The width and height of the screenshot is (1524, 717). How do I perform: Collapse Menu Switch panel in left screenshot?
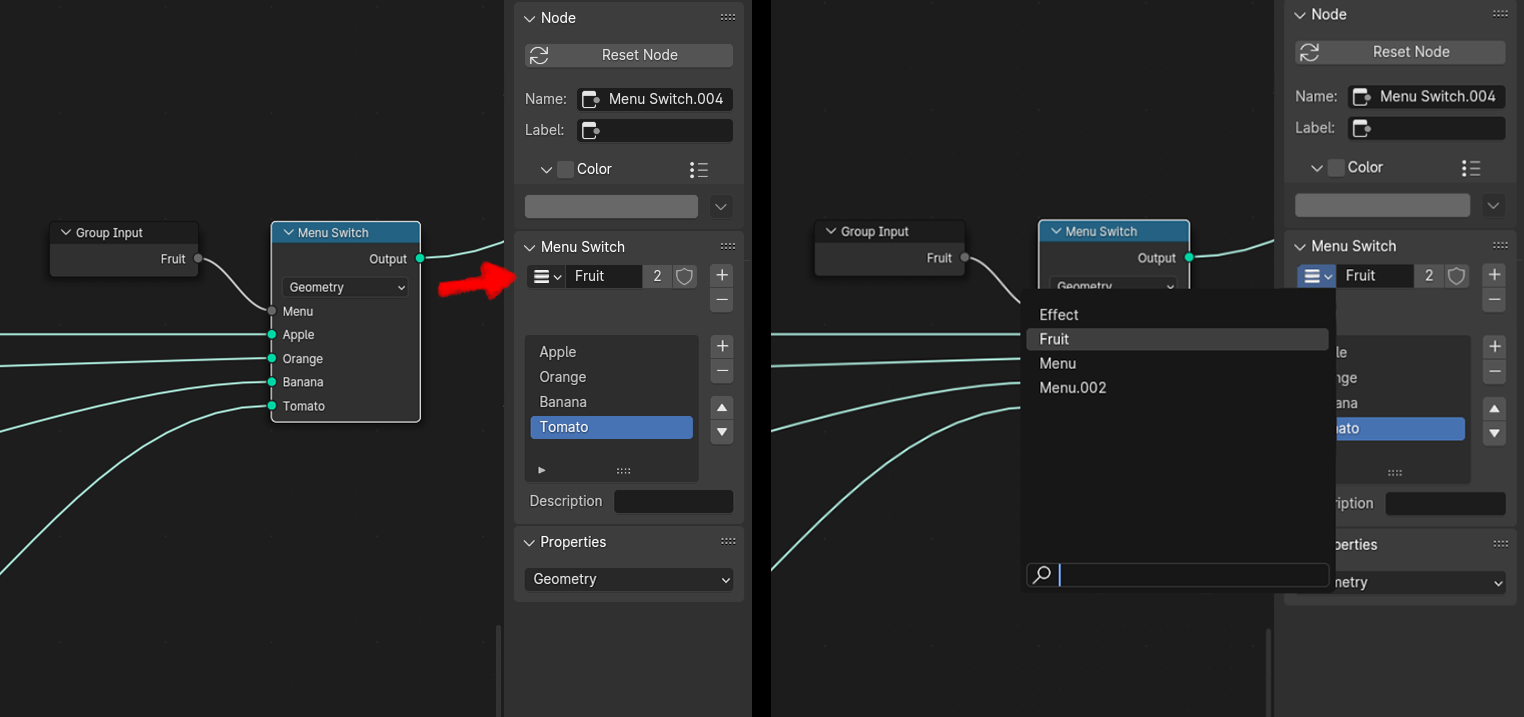pos(529,247)
